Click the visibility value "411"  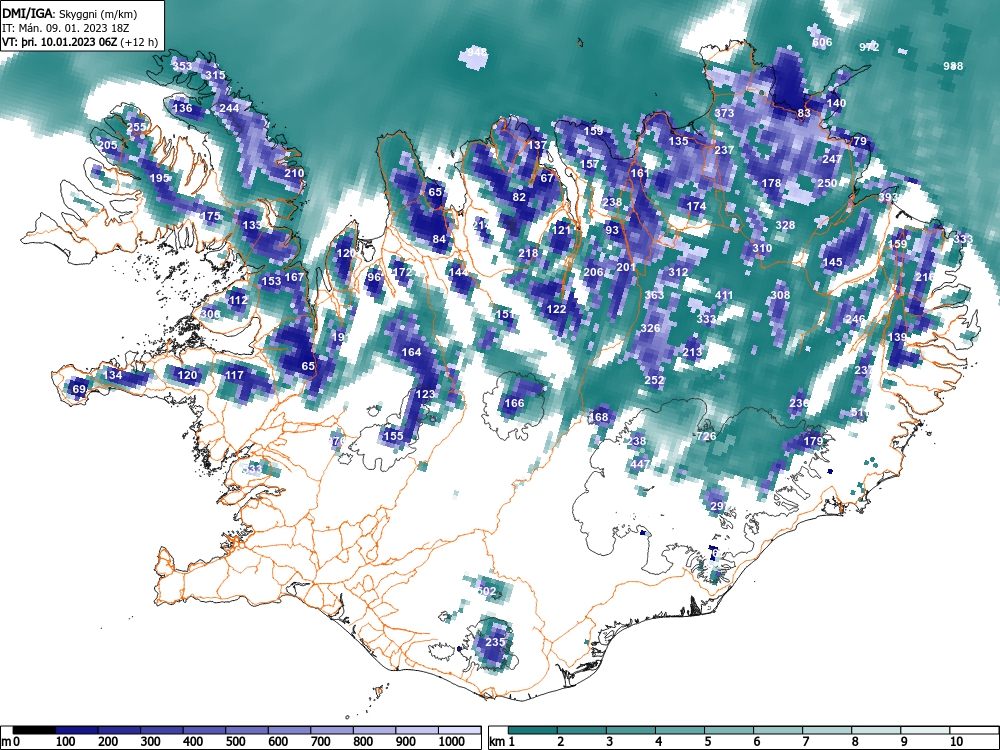click(x=724, y=295)
